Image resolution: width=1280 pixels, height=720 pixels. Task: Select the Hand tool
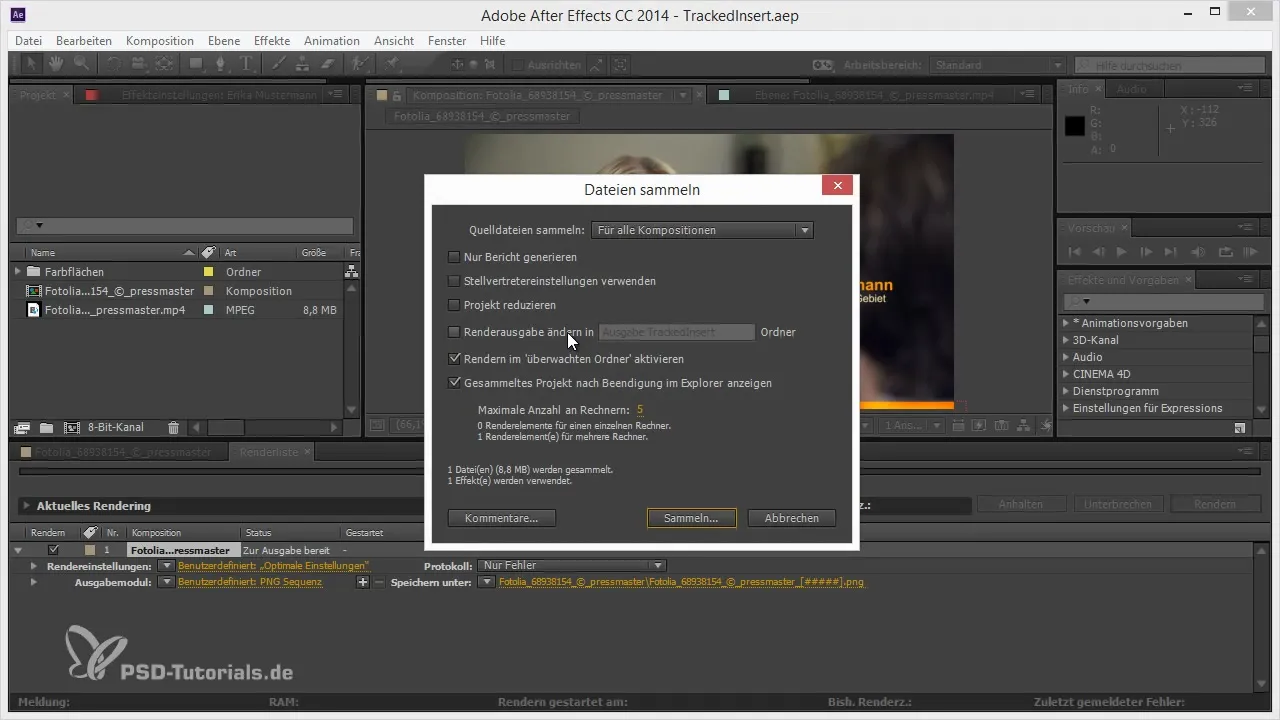[56, 64]
